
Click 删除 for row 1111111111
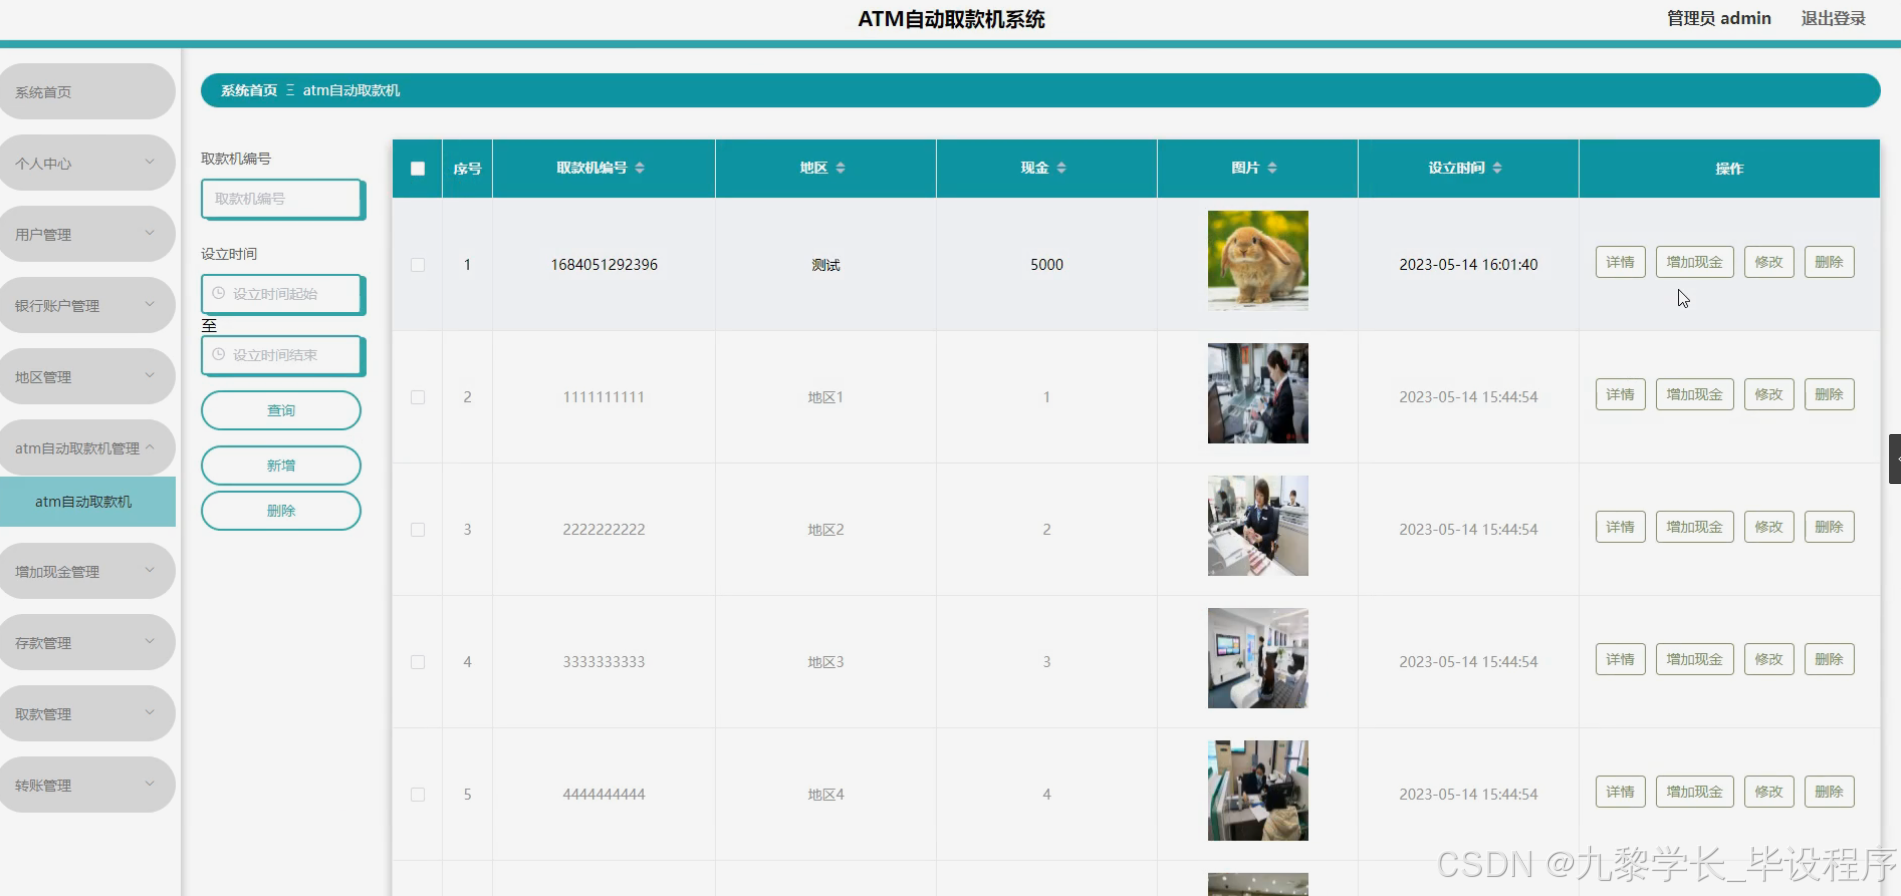1829,394
